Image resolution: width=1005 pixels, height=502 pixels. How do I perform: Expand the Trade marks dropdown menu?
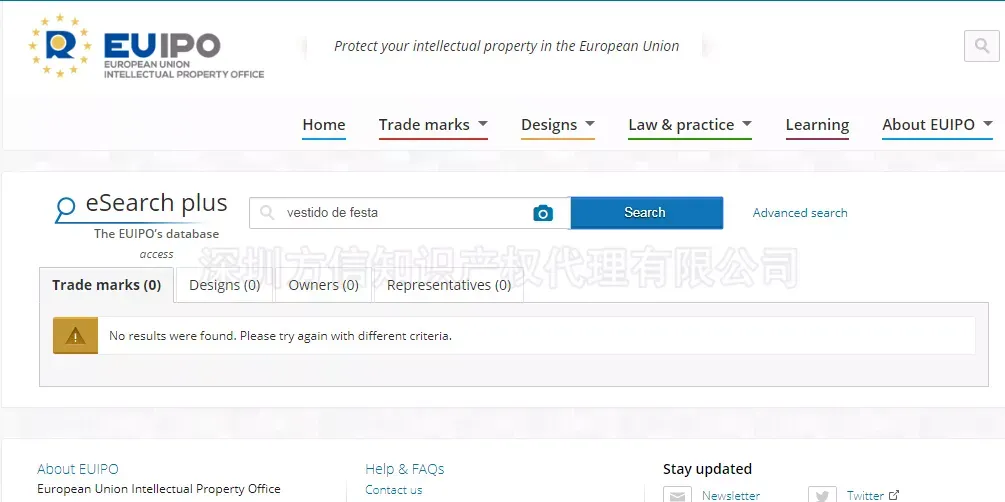[x=433, y=125]
